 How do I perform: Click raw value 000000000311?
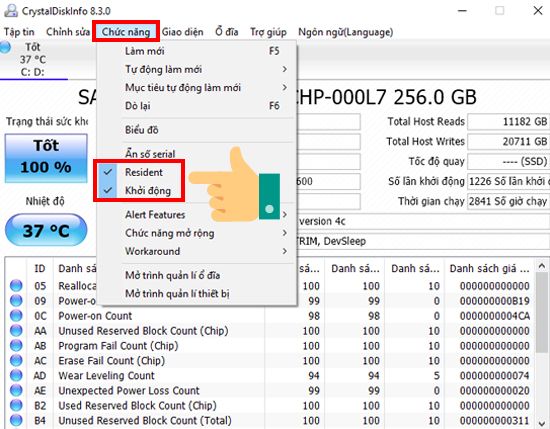[x=495, y=420]
